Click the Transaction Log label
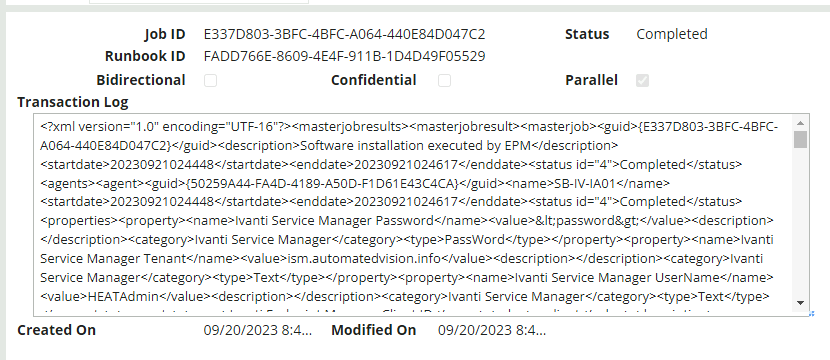The height and width of the screenshot is (360, 830). click(73, 102)
